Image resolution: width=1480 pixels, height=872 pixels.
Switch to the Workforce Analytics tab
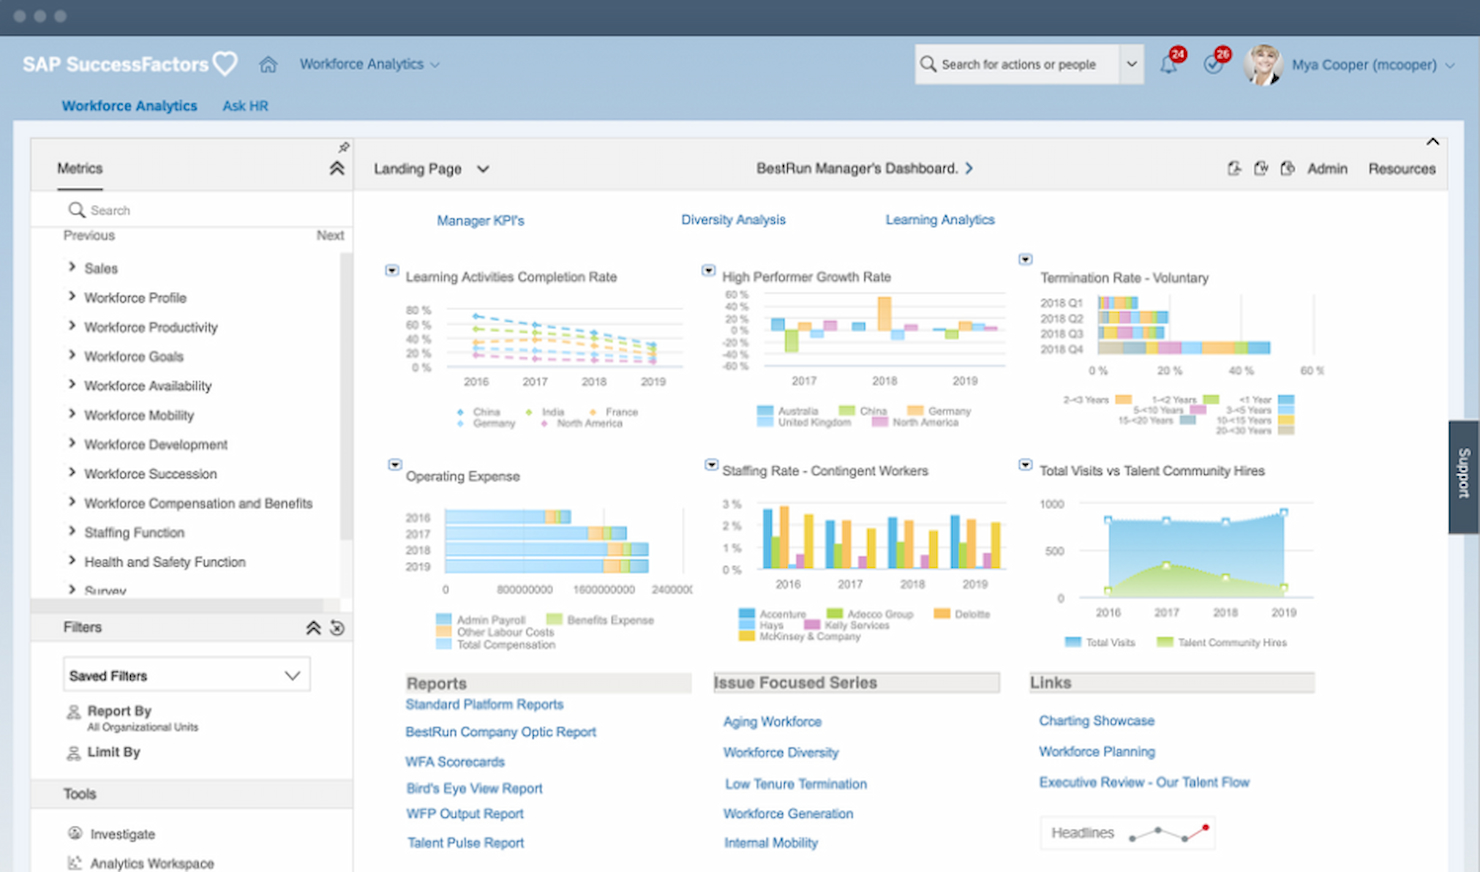click(x=129, y=105)
